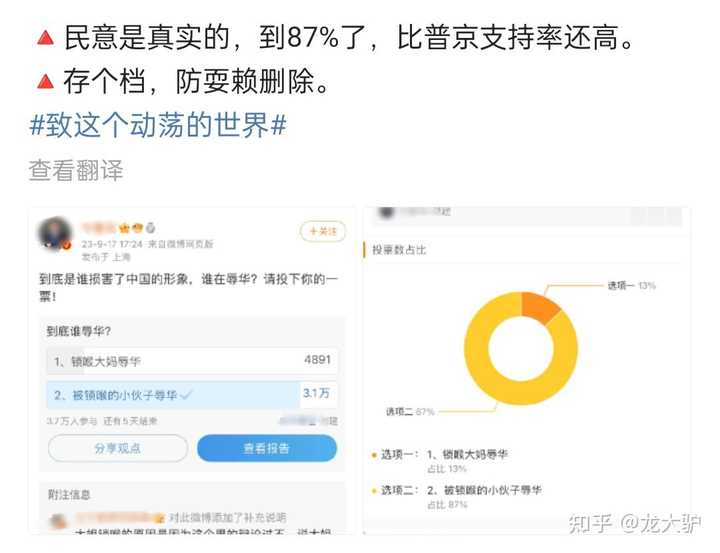Open the #致这个动荡的世界# hashtag link
This screenshot has width=720, height=553.
[x=158, y=125]
